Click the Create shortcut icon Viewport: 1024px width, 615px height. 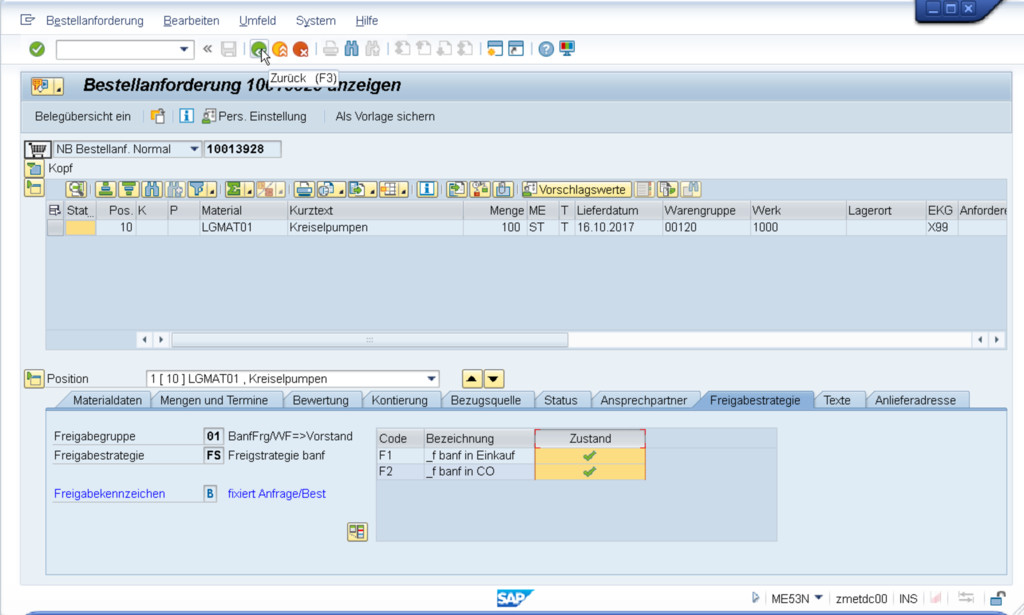[x=516, y=49]
